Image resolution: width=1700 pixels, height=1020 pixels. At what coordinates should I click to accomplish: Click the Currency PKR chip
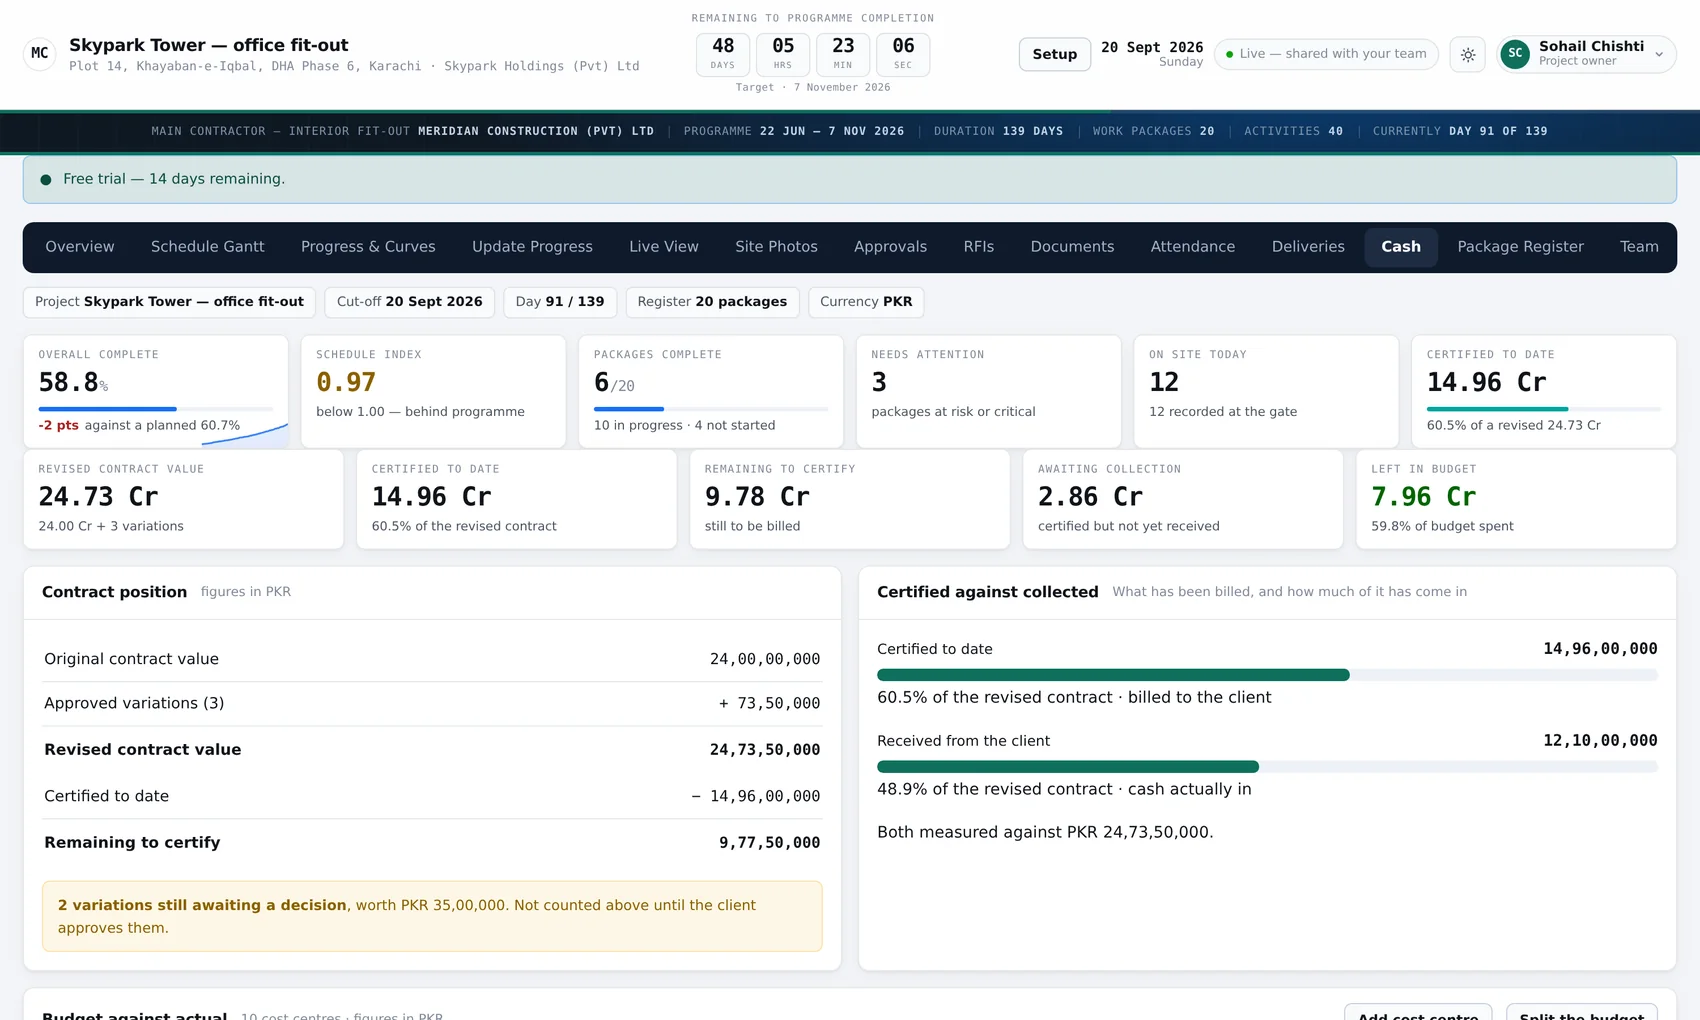pyautogui.click(x=866, y=302)
